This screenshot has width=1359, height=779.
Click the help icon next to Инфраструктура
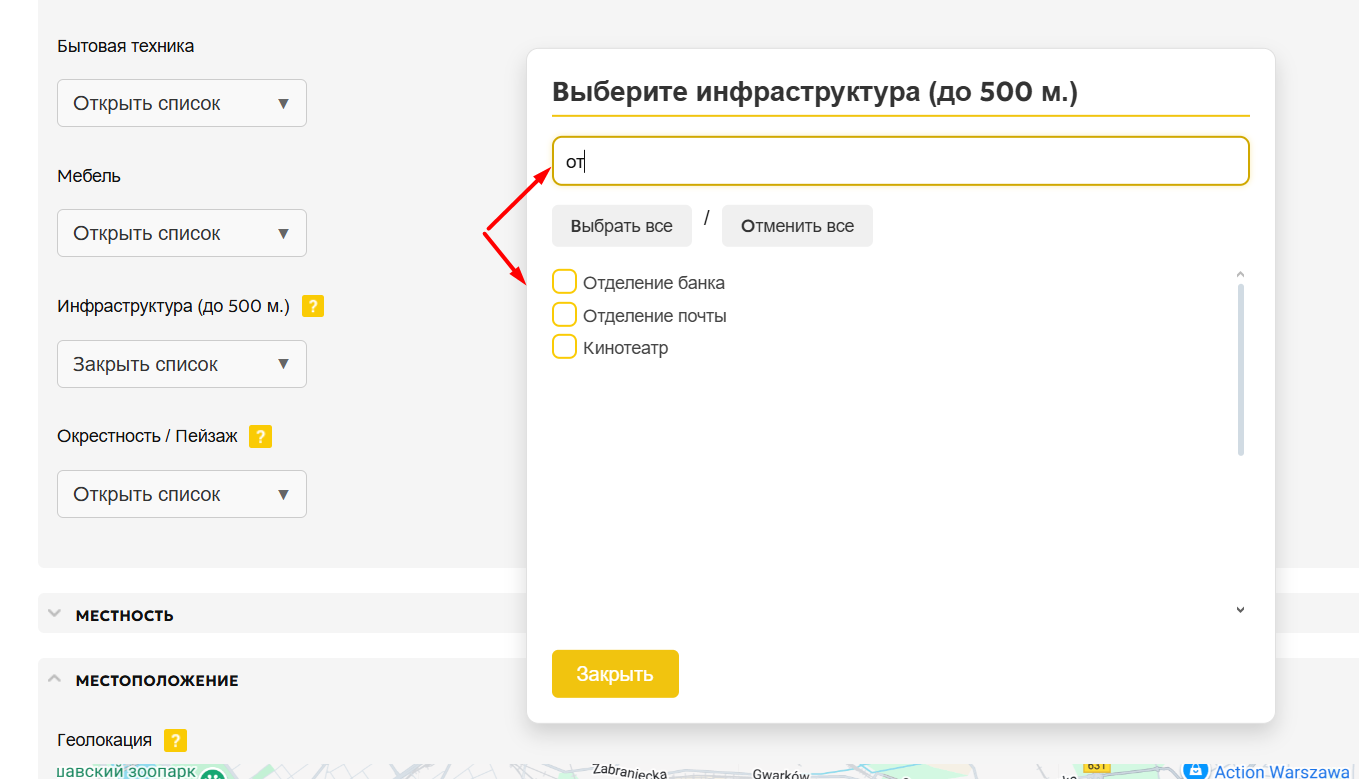[313, 307]
